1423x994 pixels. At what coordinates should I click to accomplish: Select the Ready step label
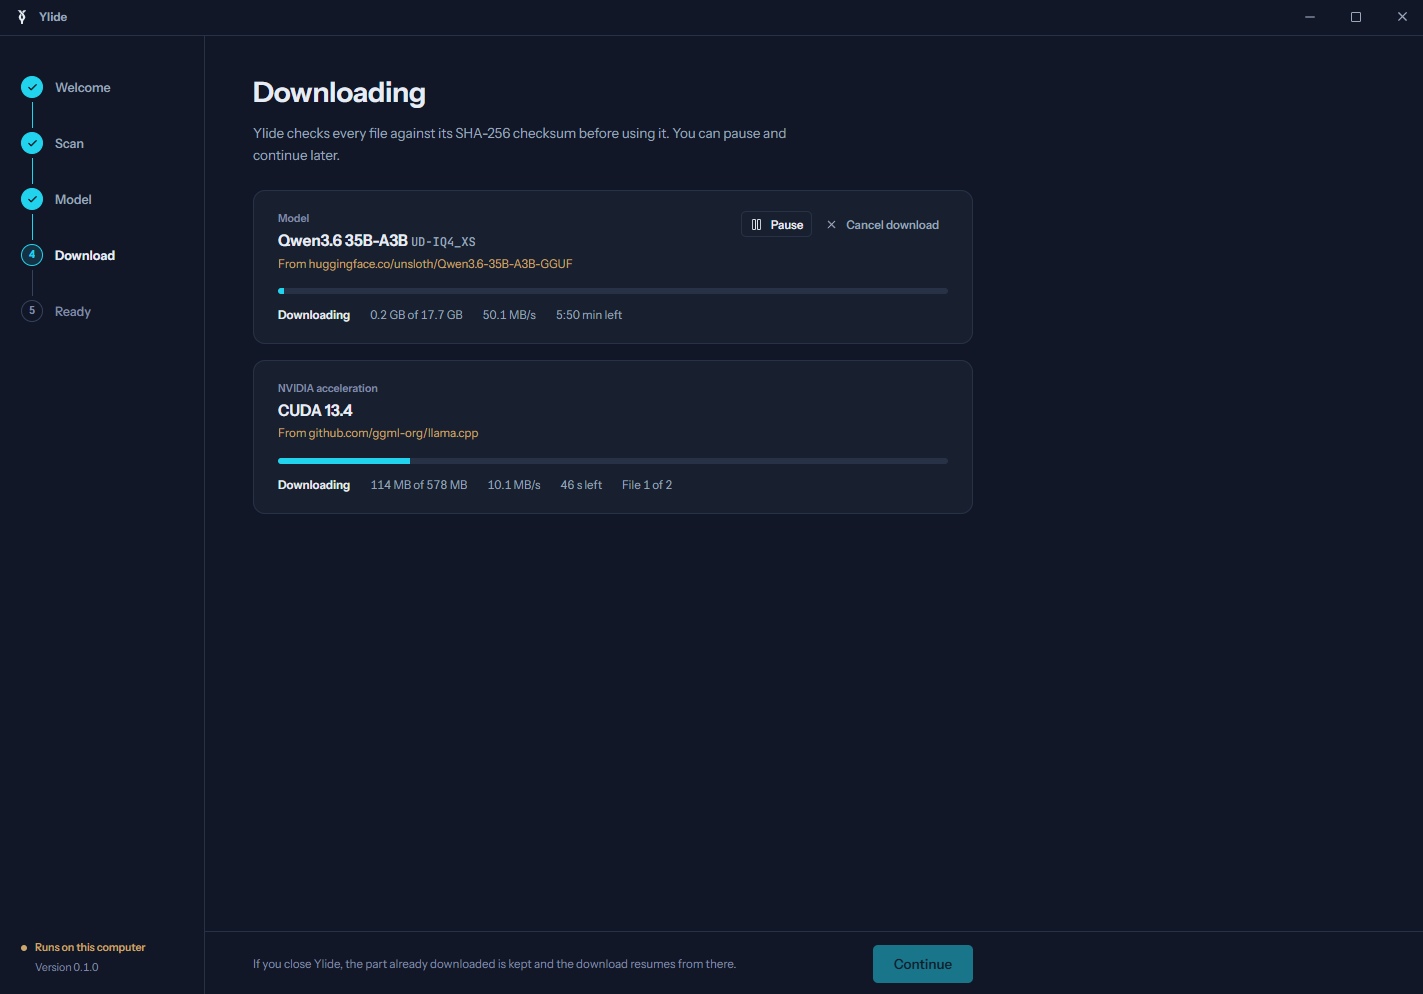click(73, 312)
